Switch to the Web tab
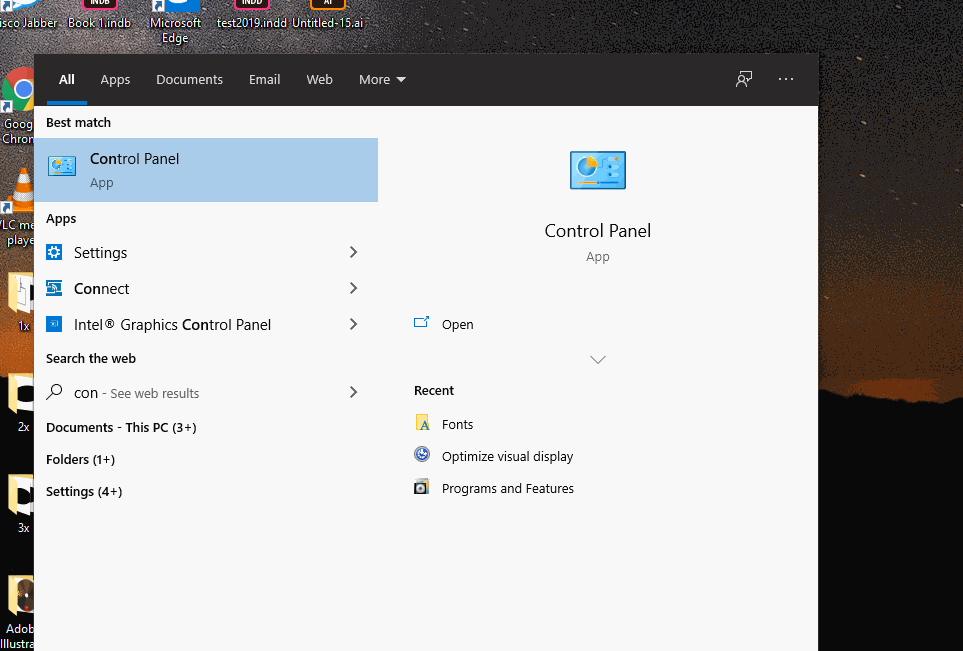This screenshot has width=963, height=651. coord(319,80)
